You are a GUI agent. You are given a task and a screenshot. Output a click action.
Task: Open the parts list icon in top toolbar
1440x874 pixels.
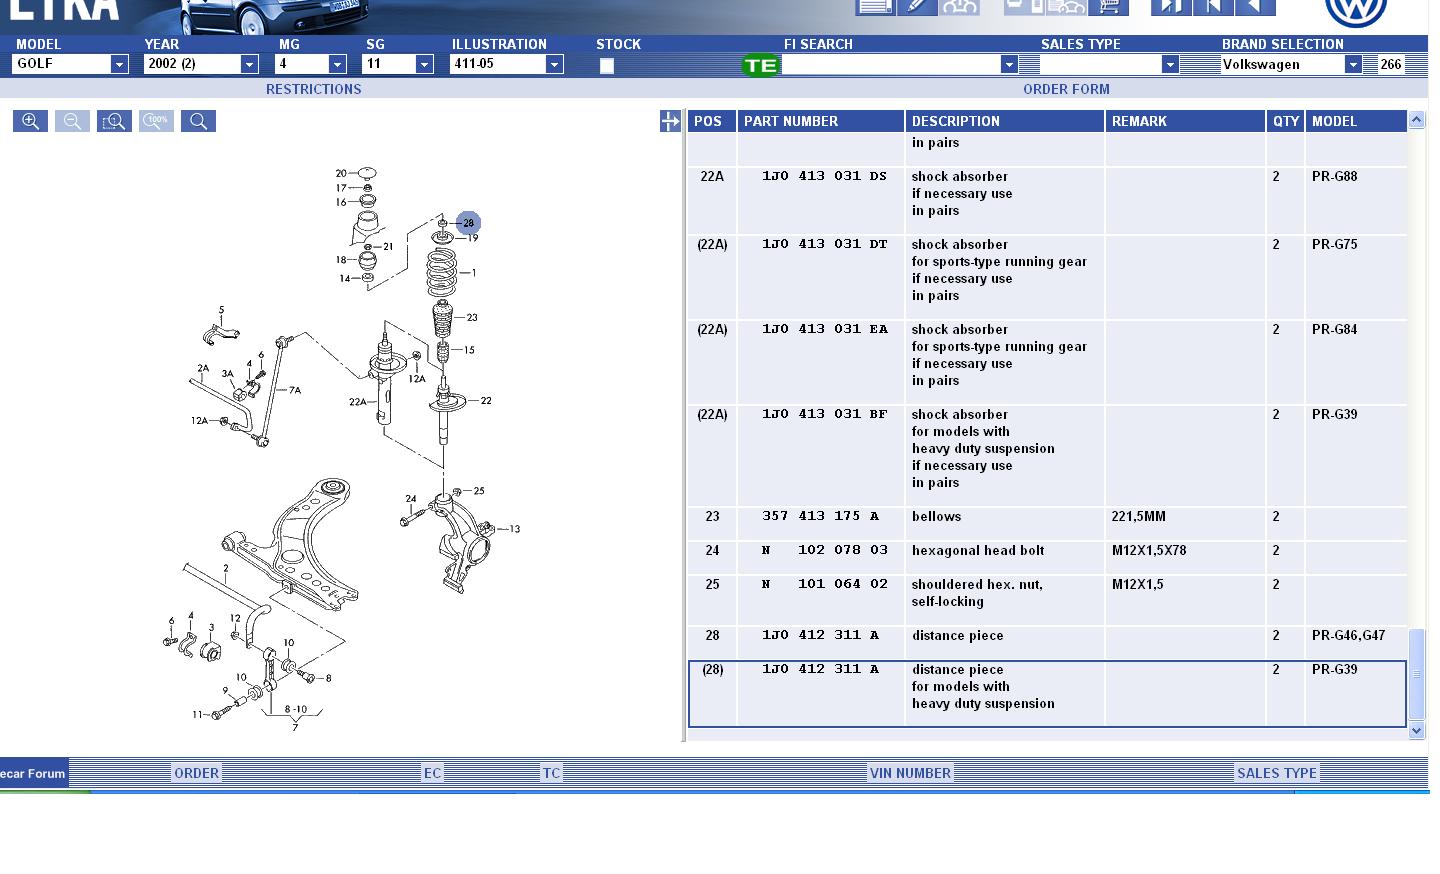click(x=875, y=7)
